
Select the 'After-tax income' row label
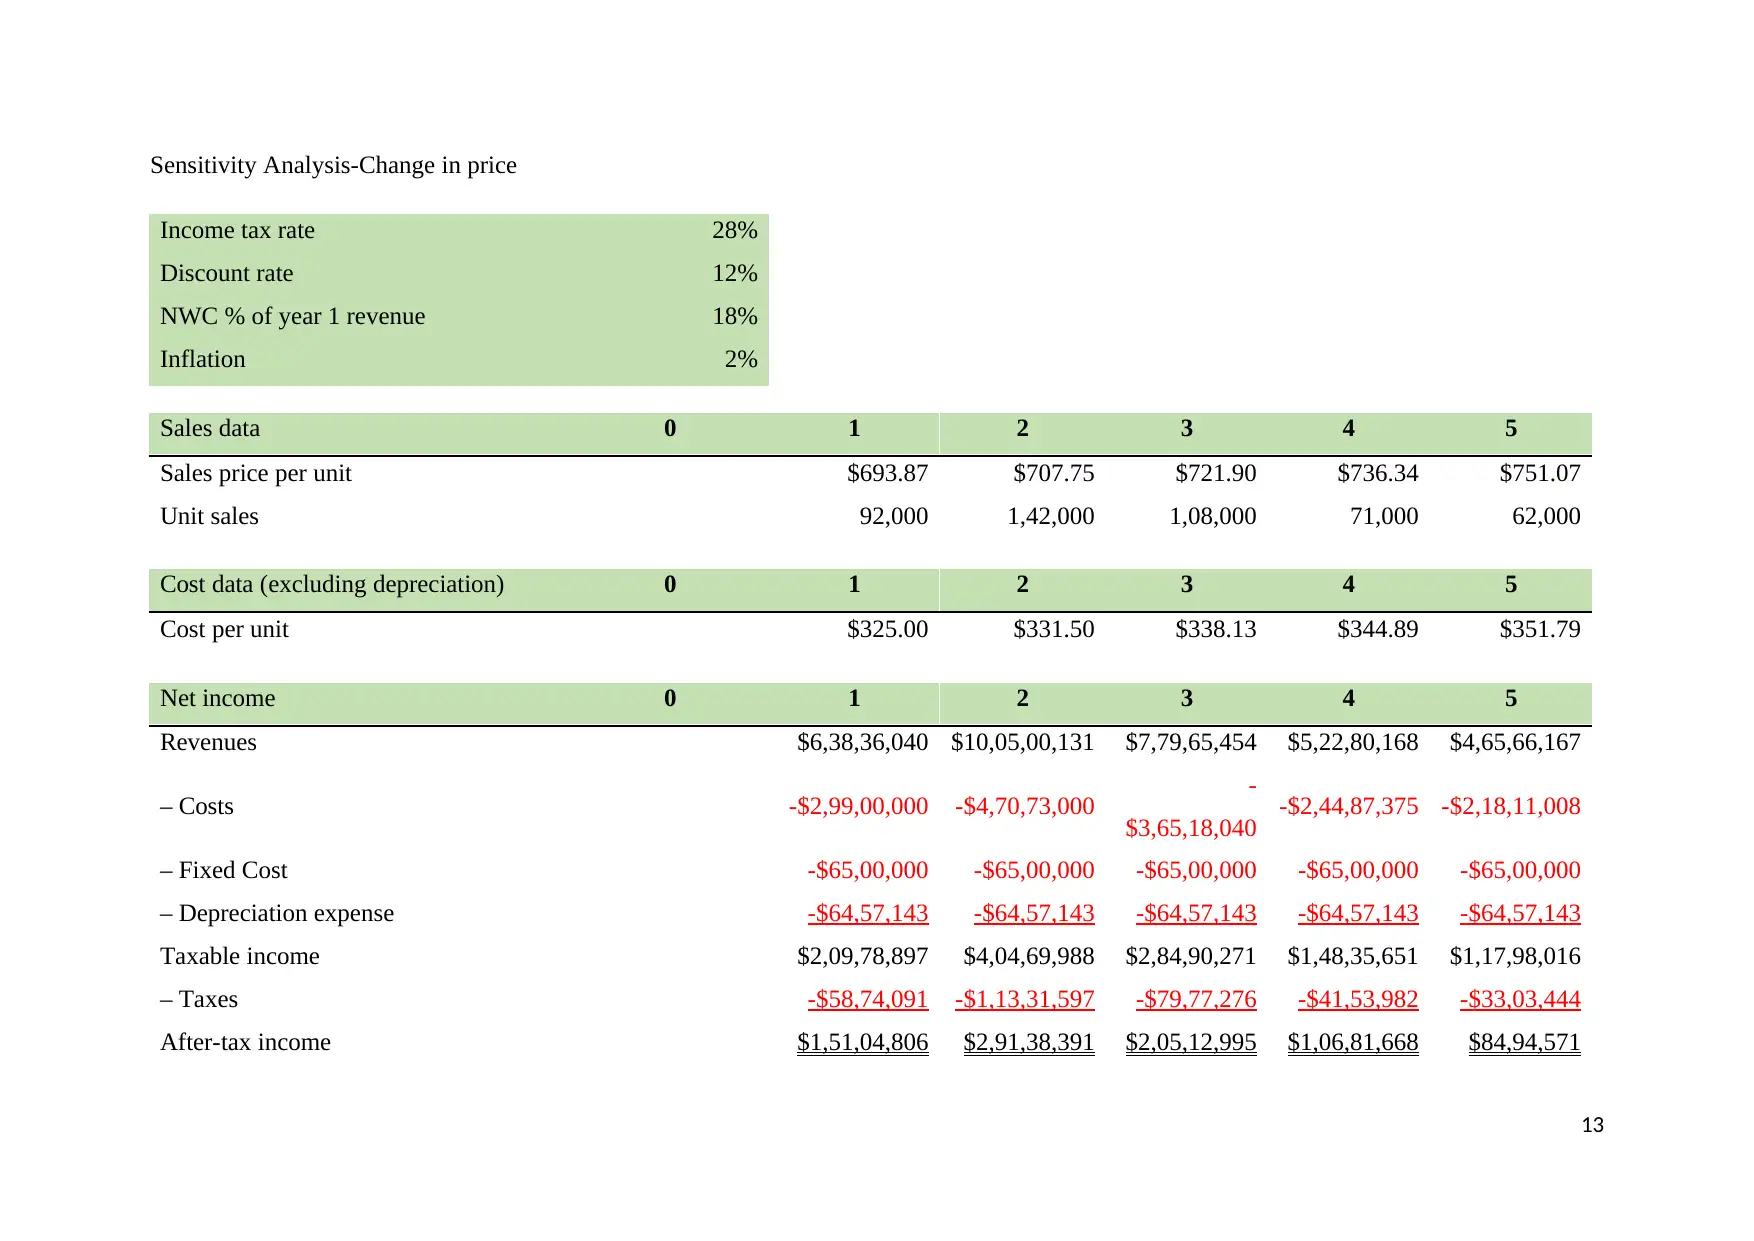245,1042
